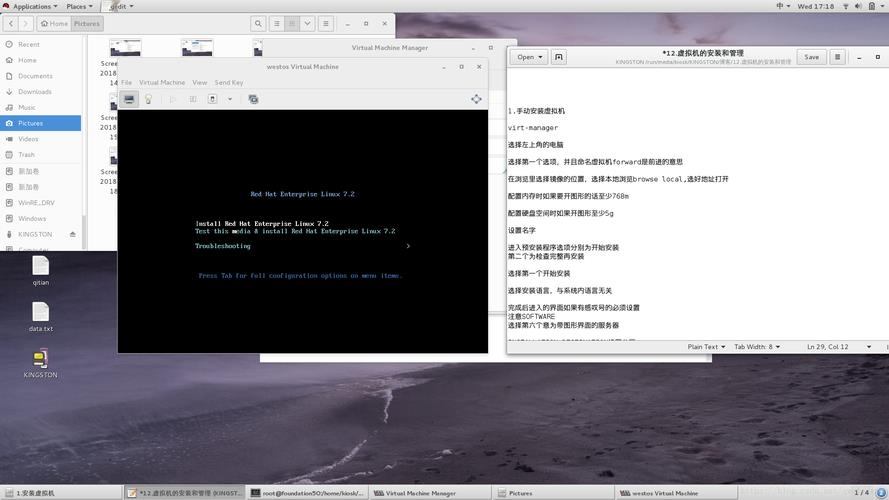Select the first screenshot thumbnail in Pictures
Viewport: 889px width, 500px height.
coord(125,47)
